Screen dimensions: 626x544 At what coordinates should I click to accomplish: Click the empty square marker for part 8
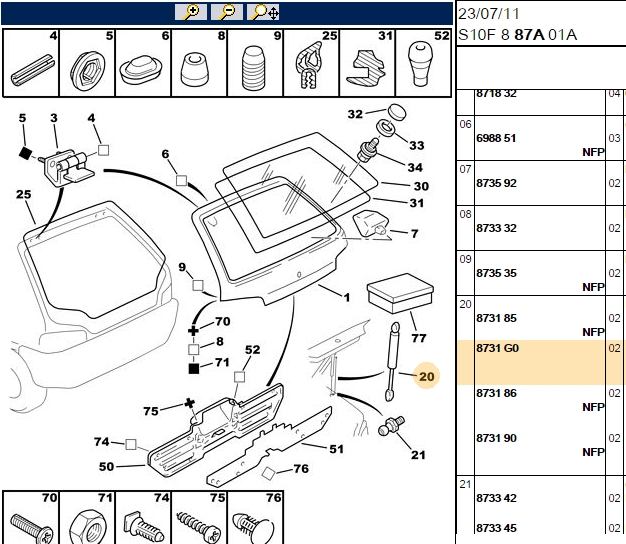194,350
